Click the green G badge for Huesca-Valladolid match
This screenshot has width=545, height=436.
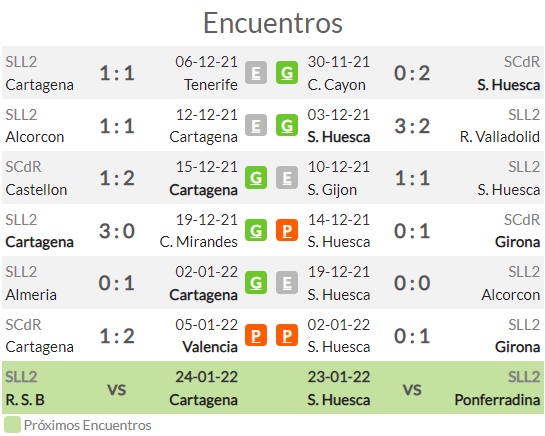287,125
